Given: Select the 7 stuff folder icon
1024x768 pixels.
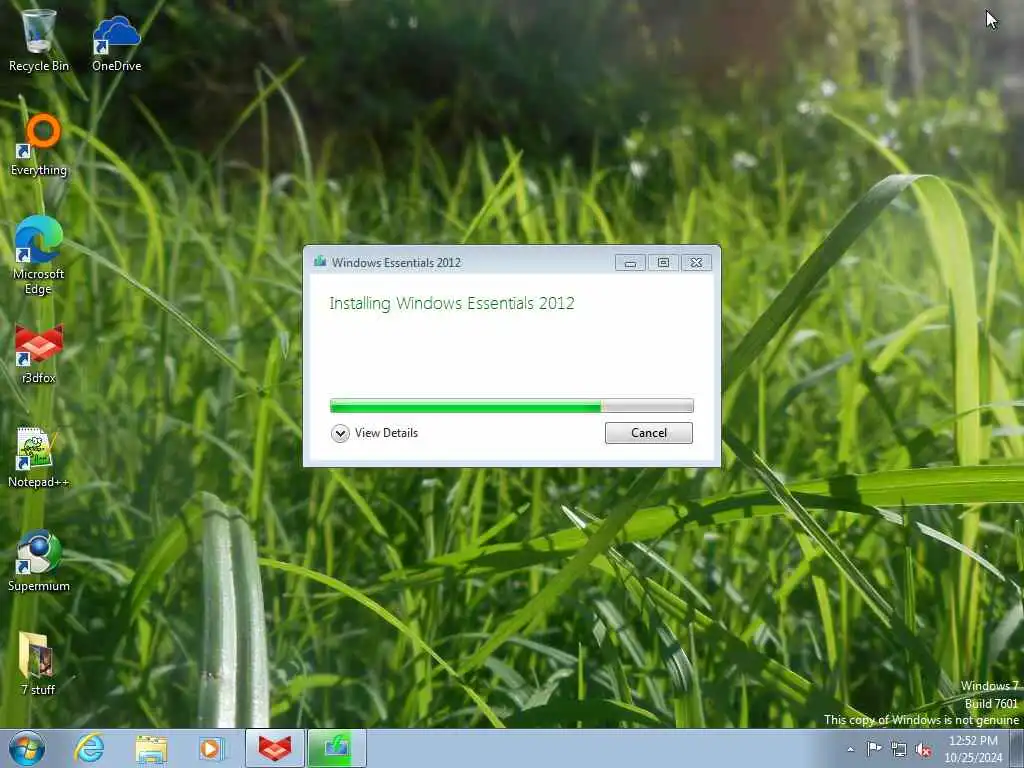Looking at the screenshot, I should click(x=38, y=664).
